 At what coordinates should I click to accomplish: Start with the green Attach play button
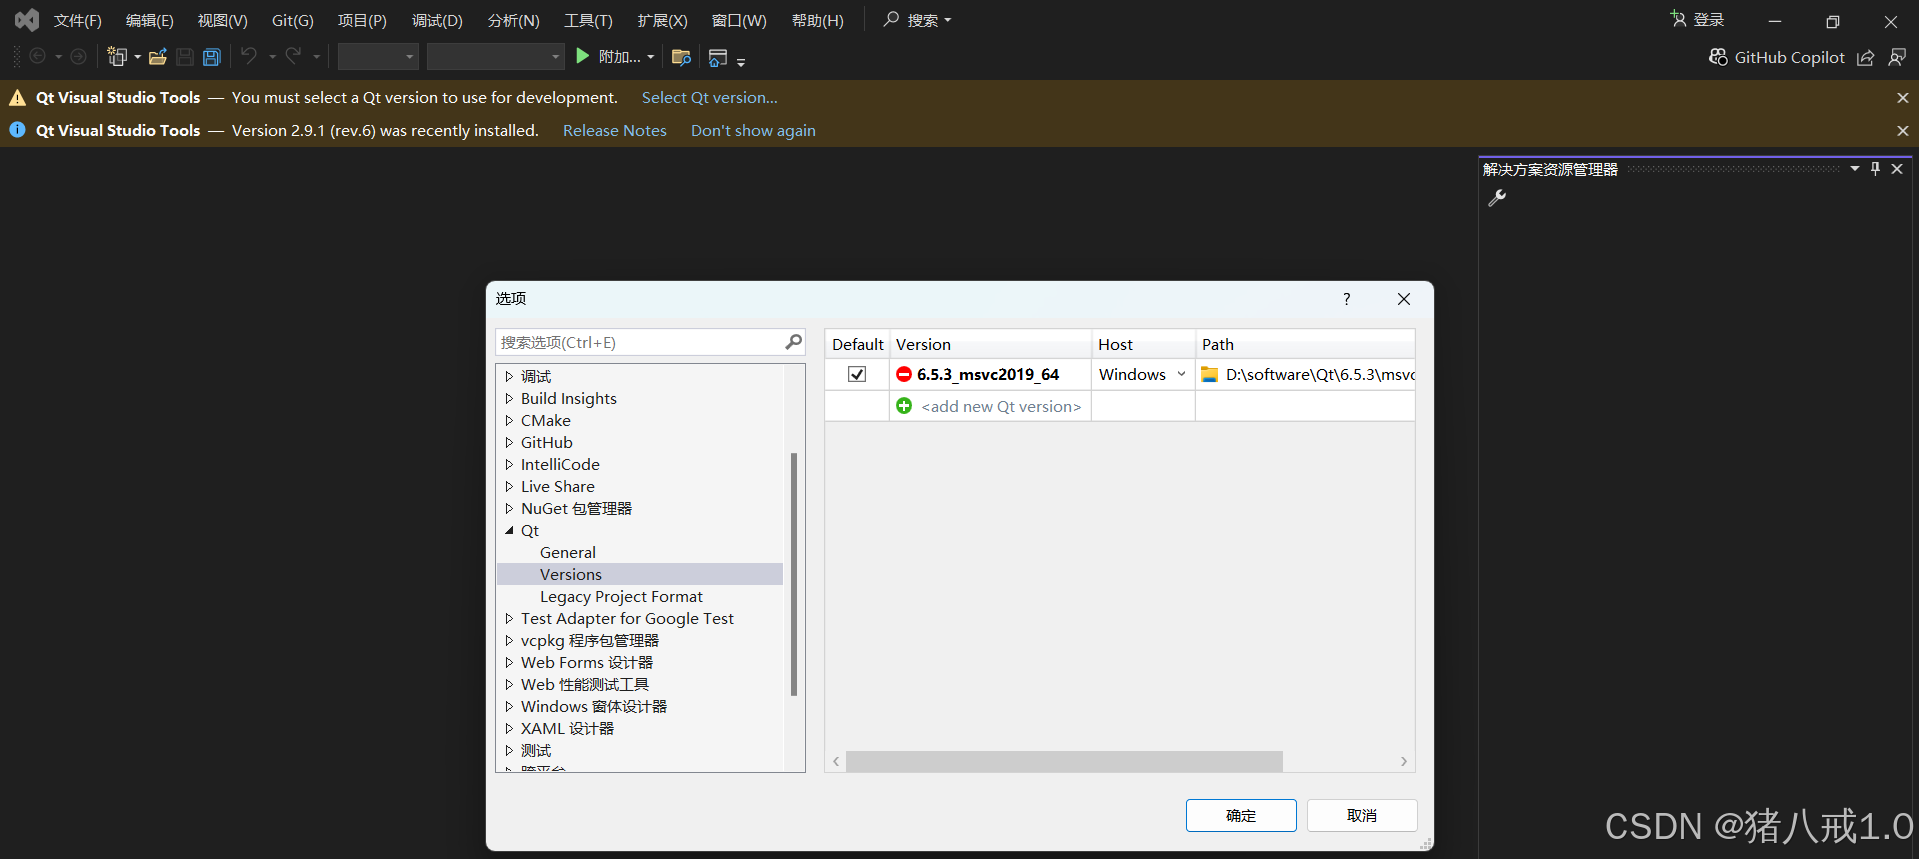click(x=583, y=56)
